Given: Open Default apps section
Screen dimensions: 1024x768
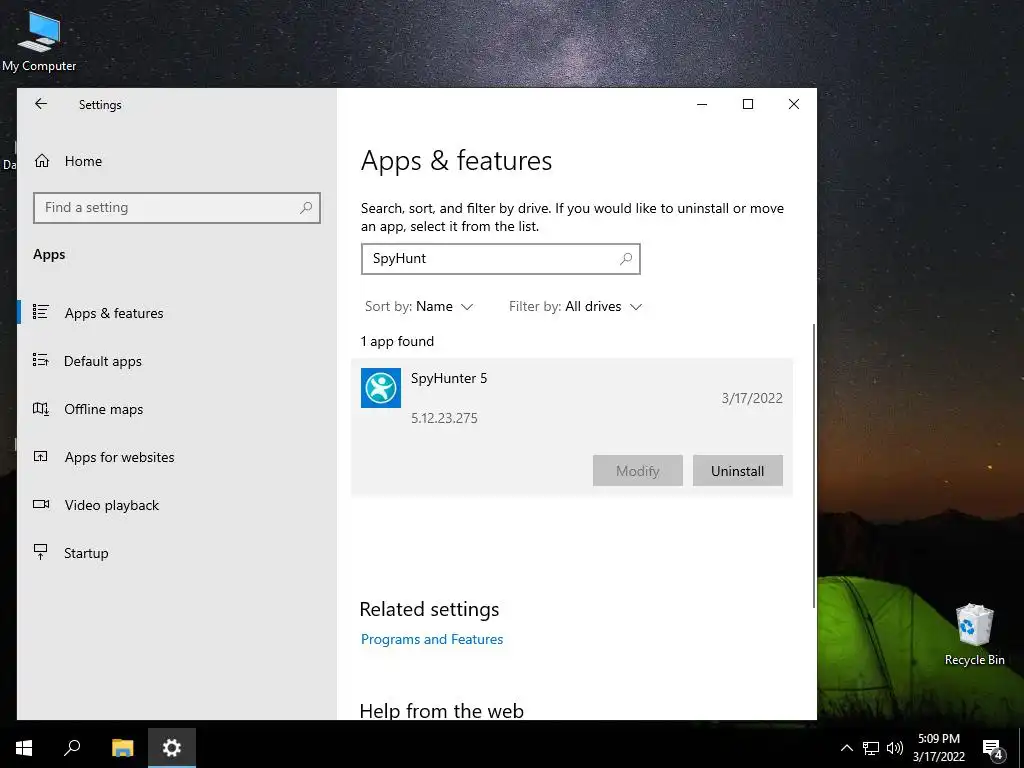Looking at the screenshot, I should pos(103,361).
